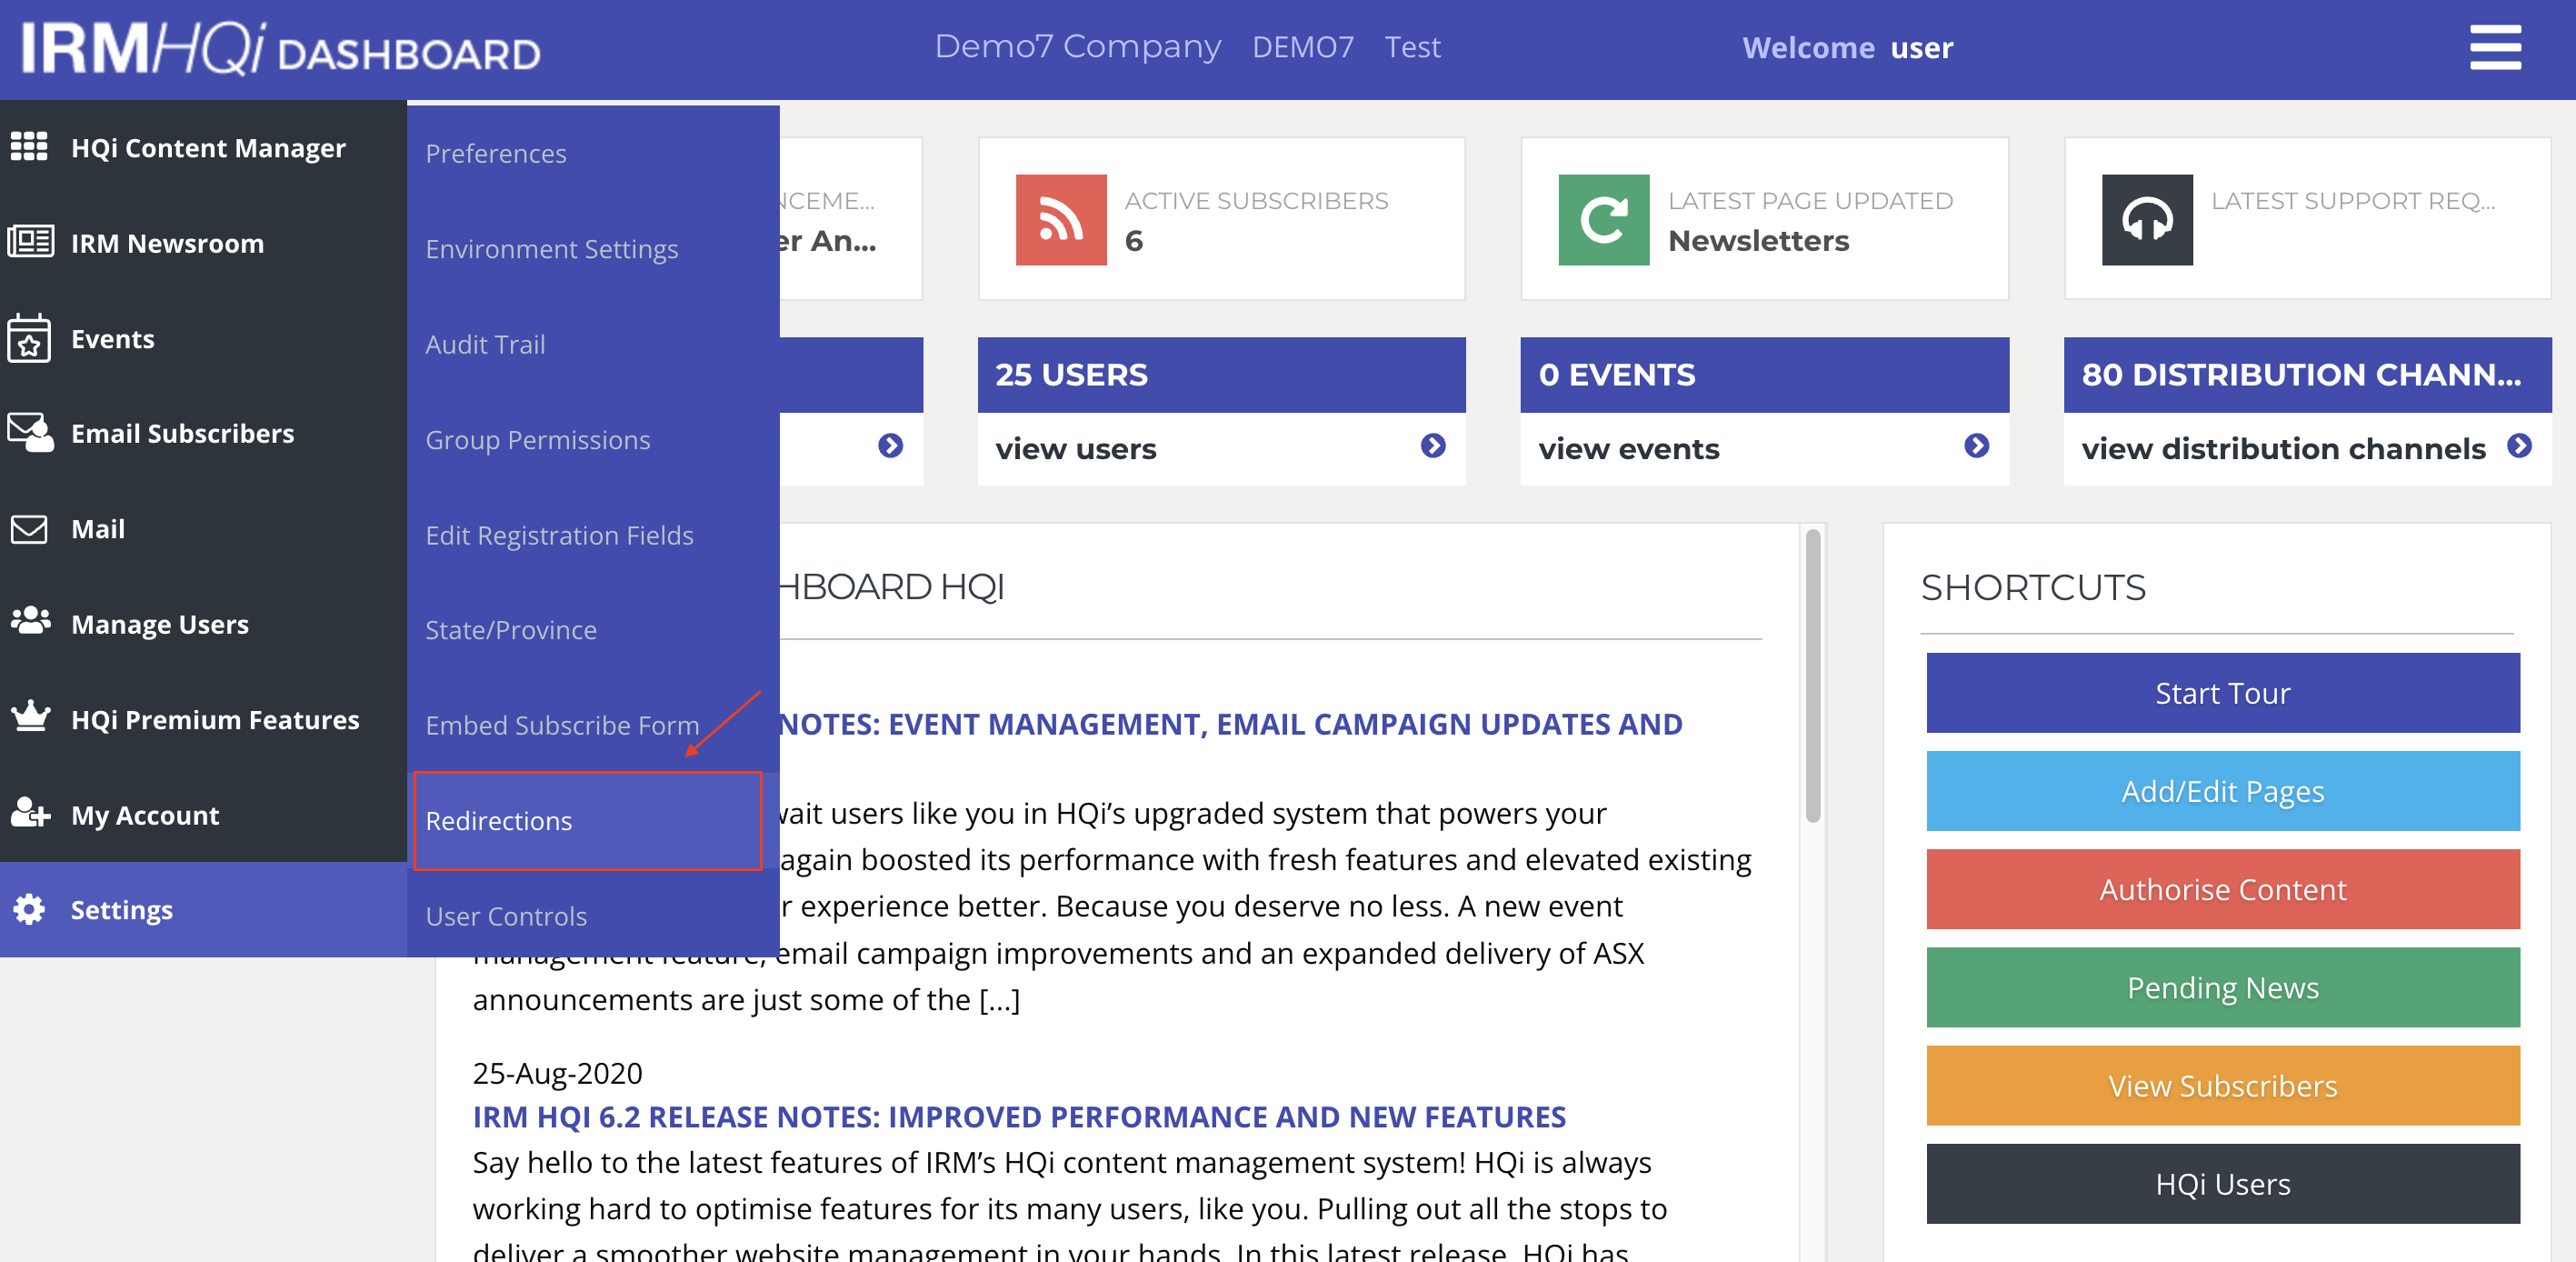Click the arrow icon beside view events
Viewport: 2576px width, 1262px height.
[1976, 446]
